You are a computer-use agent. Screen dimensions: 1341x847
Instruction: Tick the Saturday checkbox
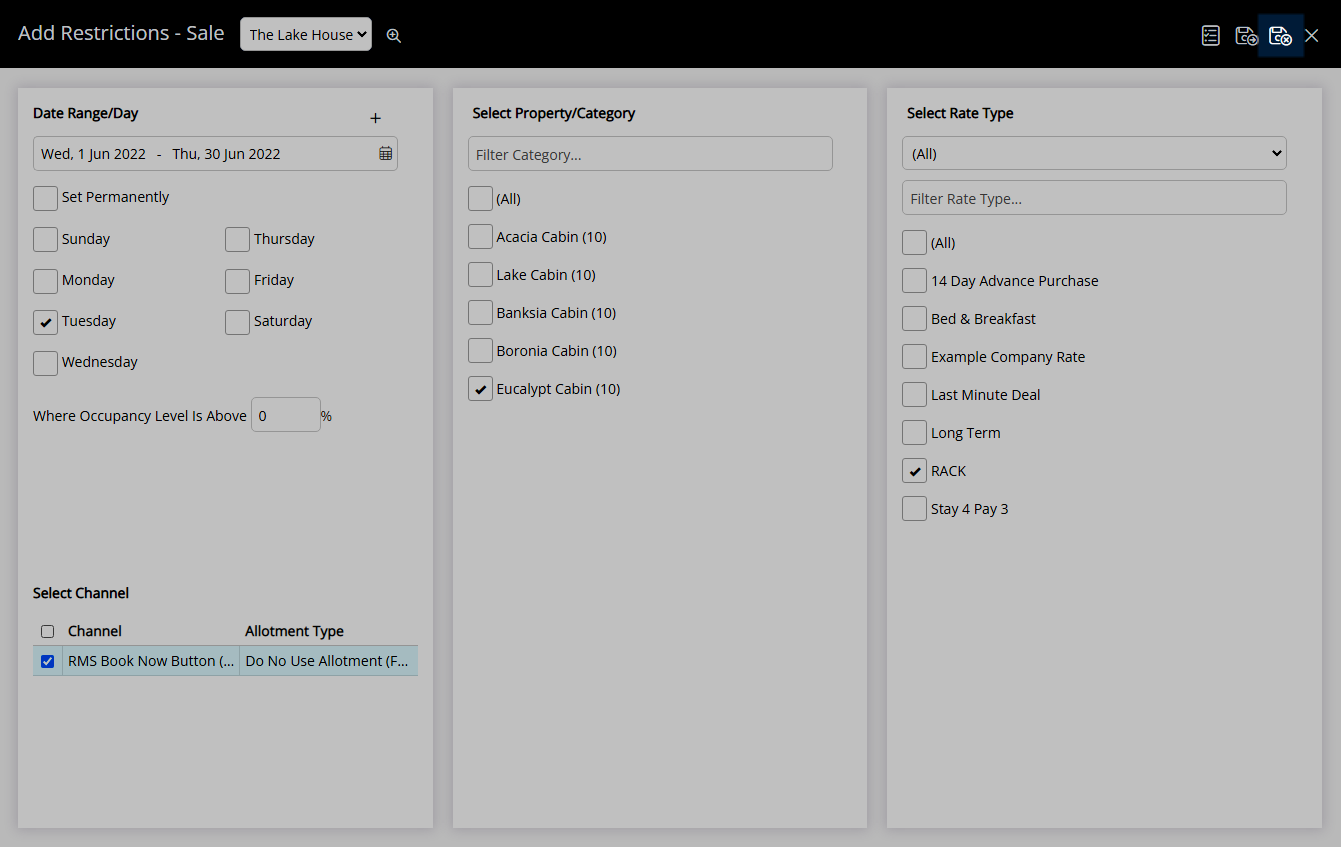tap(237, 322)
